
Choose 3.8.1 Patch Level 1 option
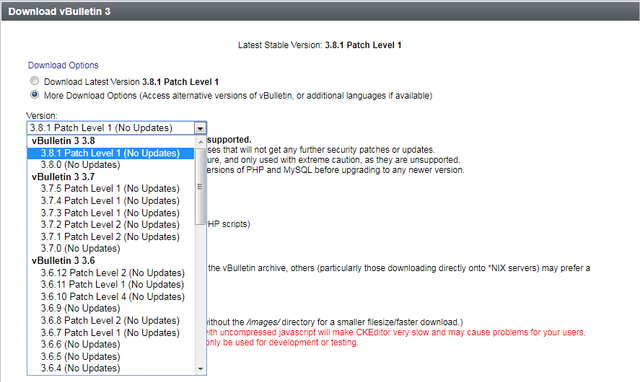tap(111, 153)
